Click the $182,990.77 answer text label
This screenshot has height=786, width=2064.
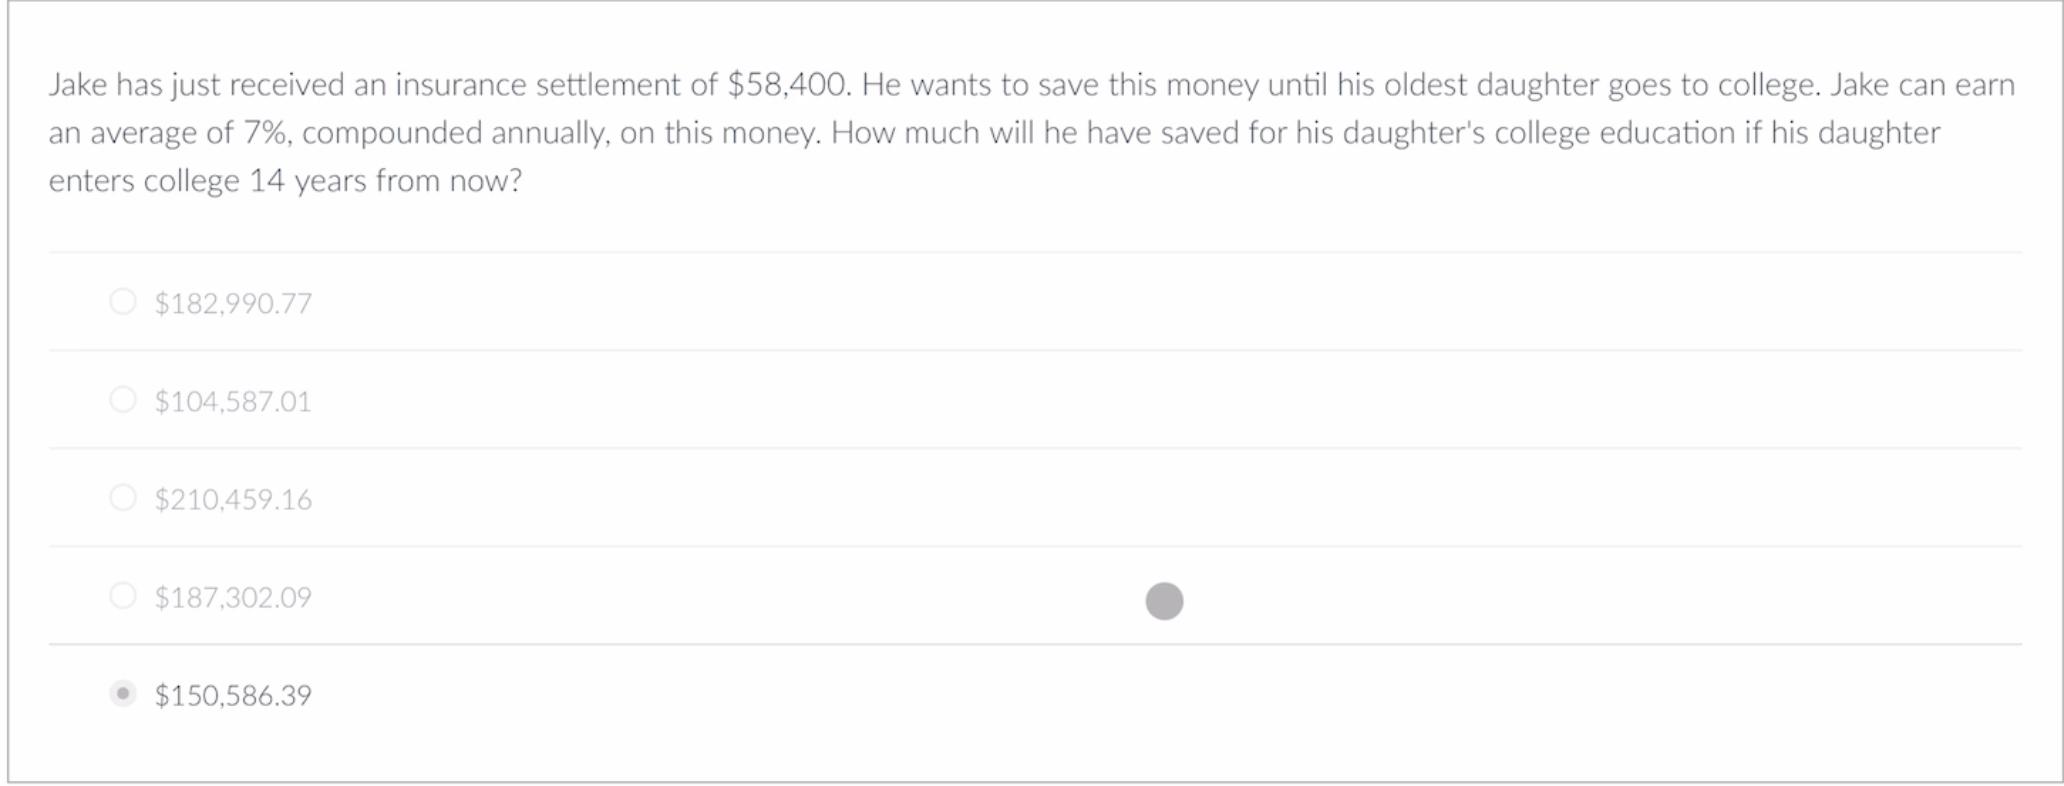[232, 302]
